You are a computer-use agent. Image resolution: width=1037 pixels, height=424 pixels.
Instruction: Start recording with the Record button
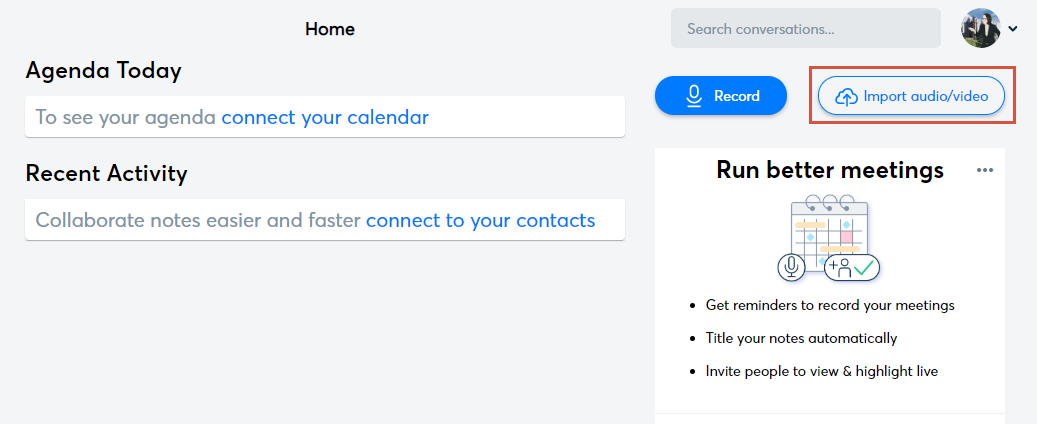(721, 96)
